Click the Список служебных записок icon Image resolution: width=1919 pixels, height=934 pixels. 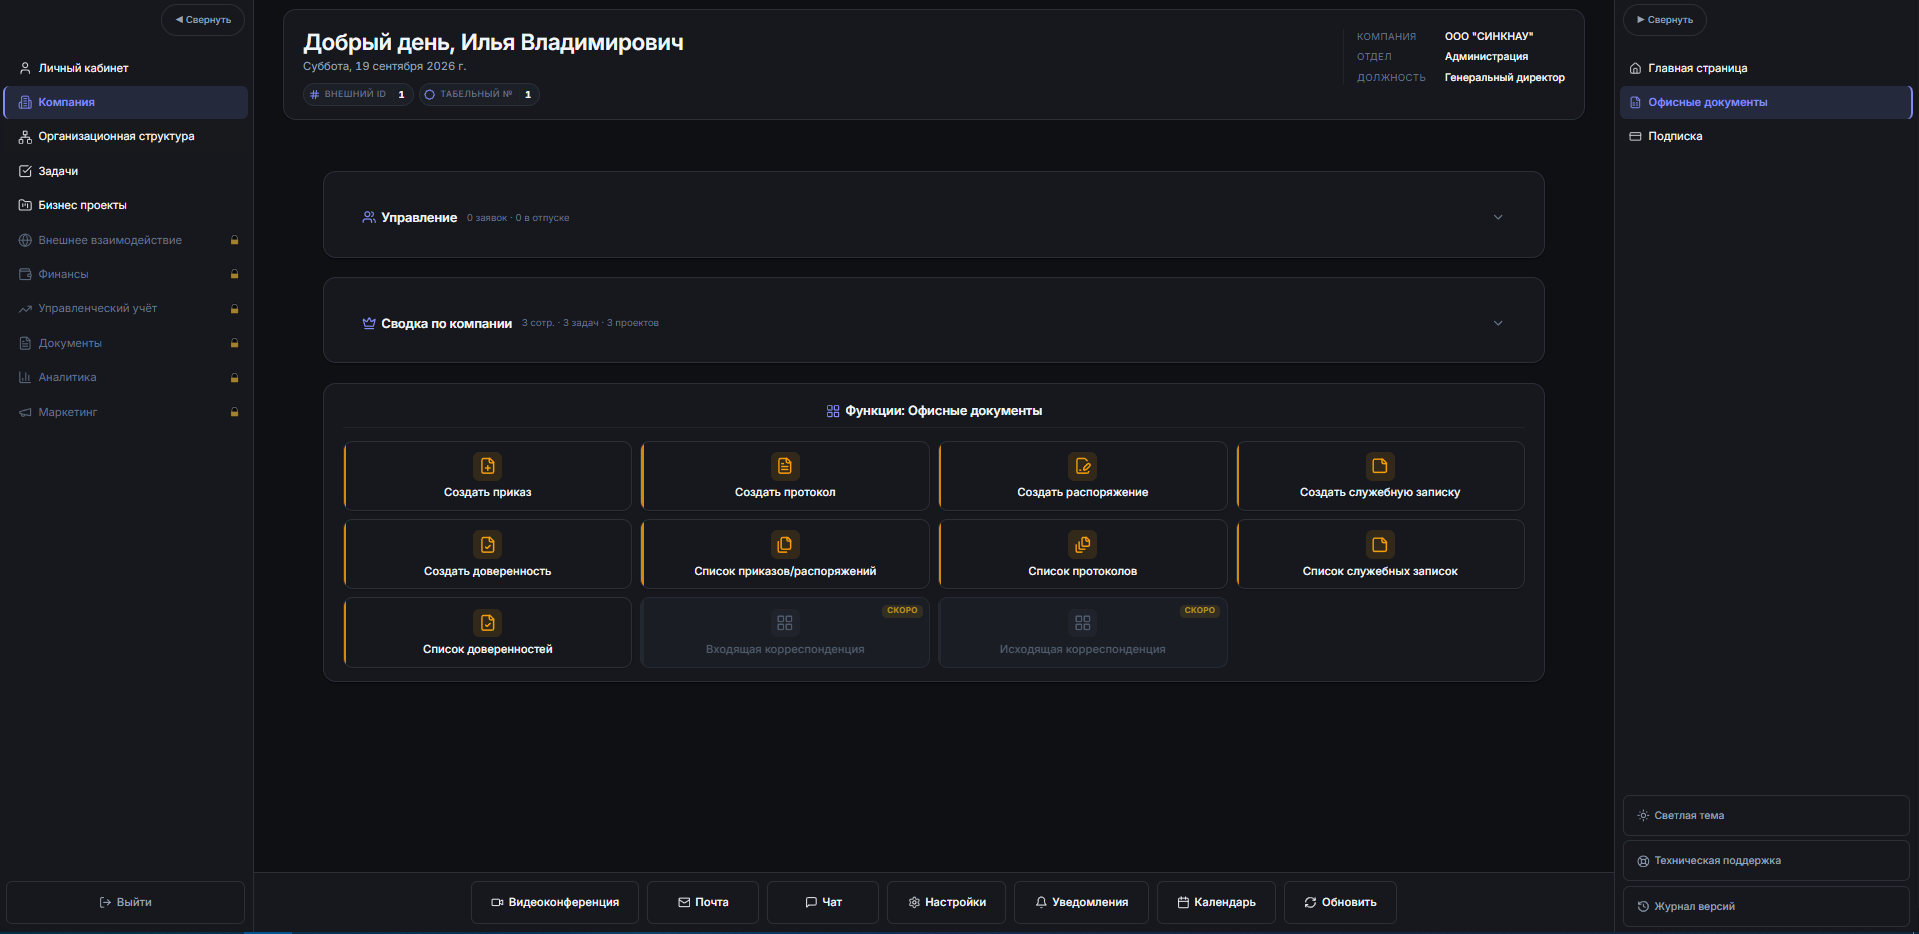1380,545
